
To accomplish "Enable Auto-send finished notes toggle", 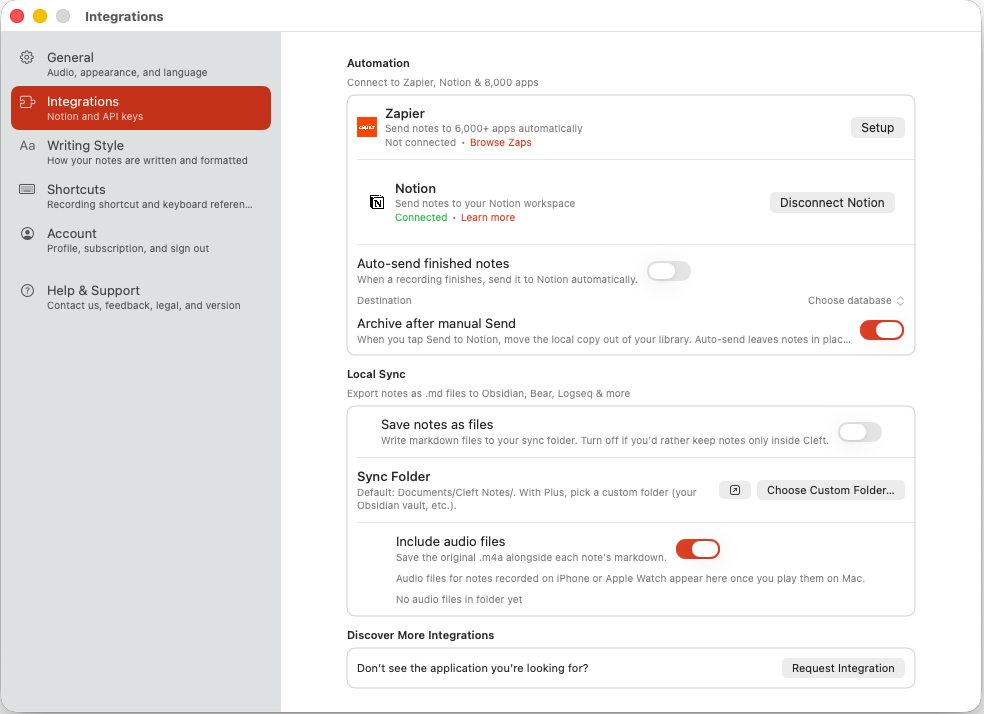I will coord(669,271).
